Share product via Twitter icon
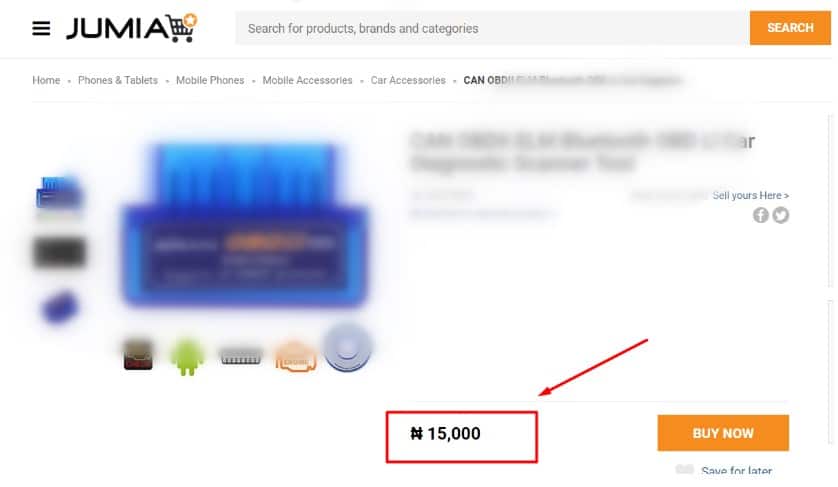The image size is (838, 487). [x=780, y=215]
